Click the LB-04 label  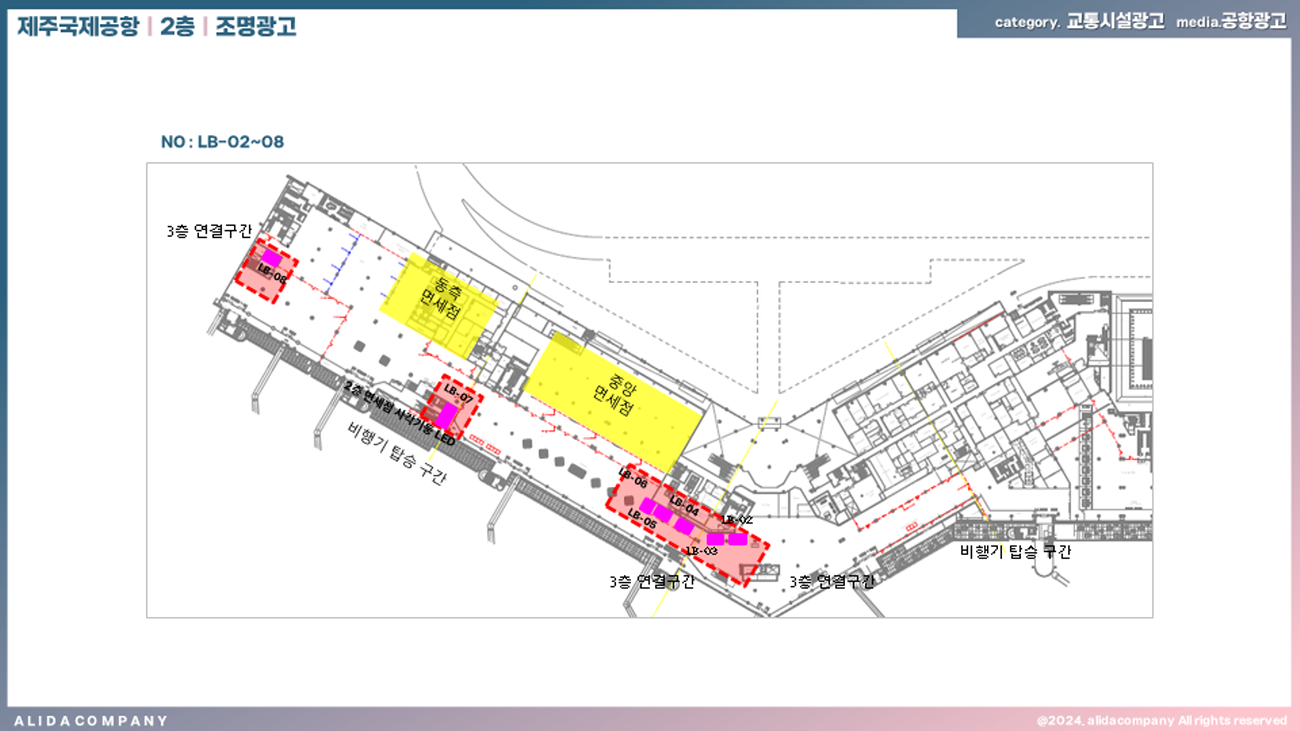(x=684, y=506)
